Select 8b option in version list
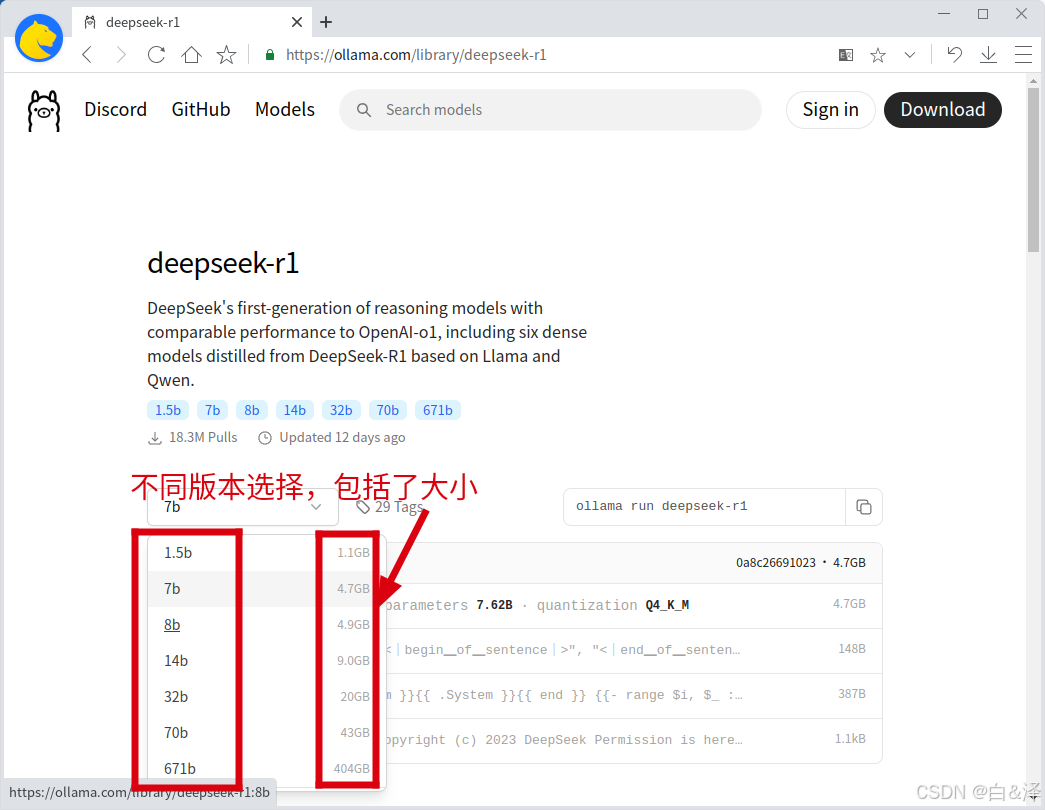Viewport: 1045px width, 810px height. (267, 625)
